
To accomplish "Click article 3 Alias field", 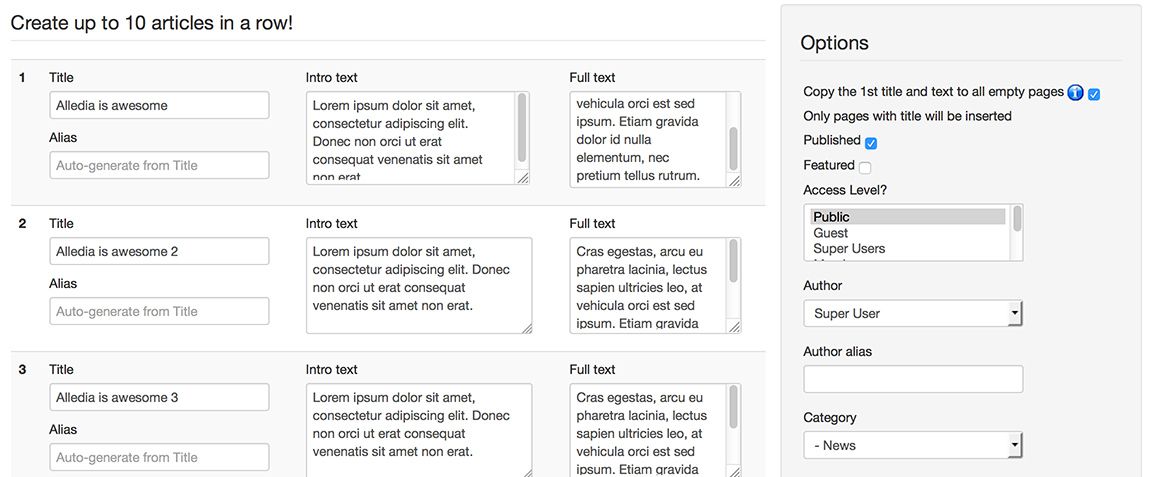I will click(x=159, y=457).
